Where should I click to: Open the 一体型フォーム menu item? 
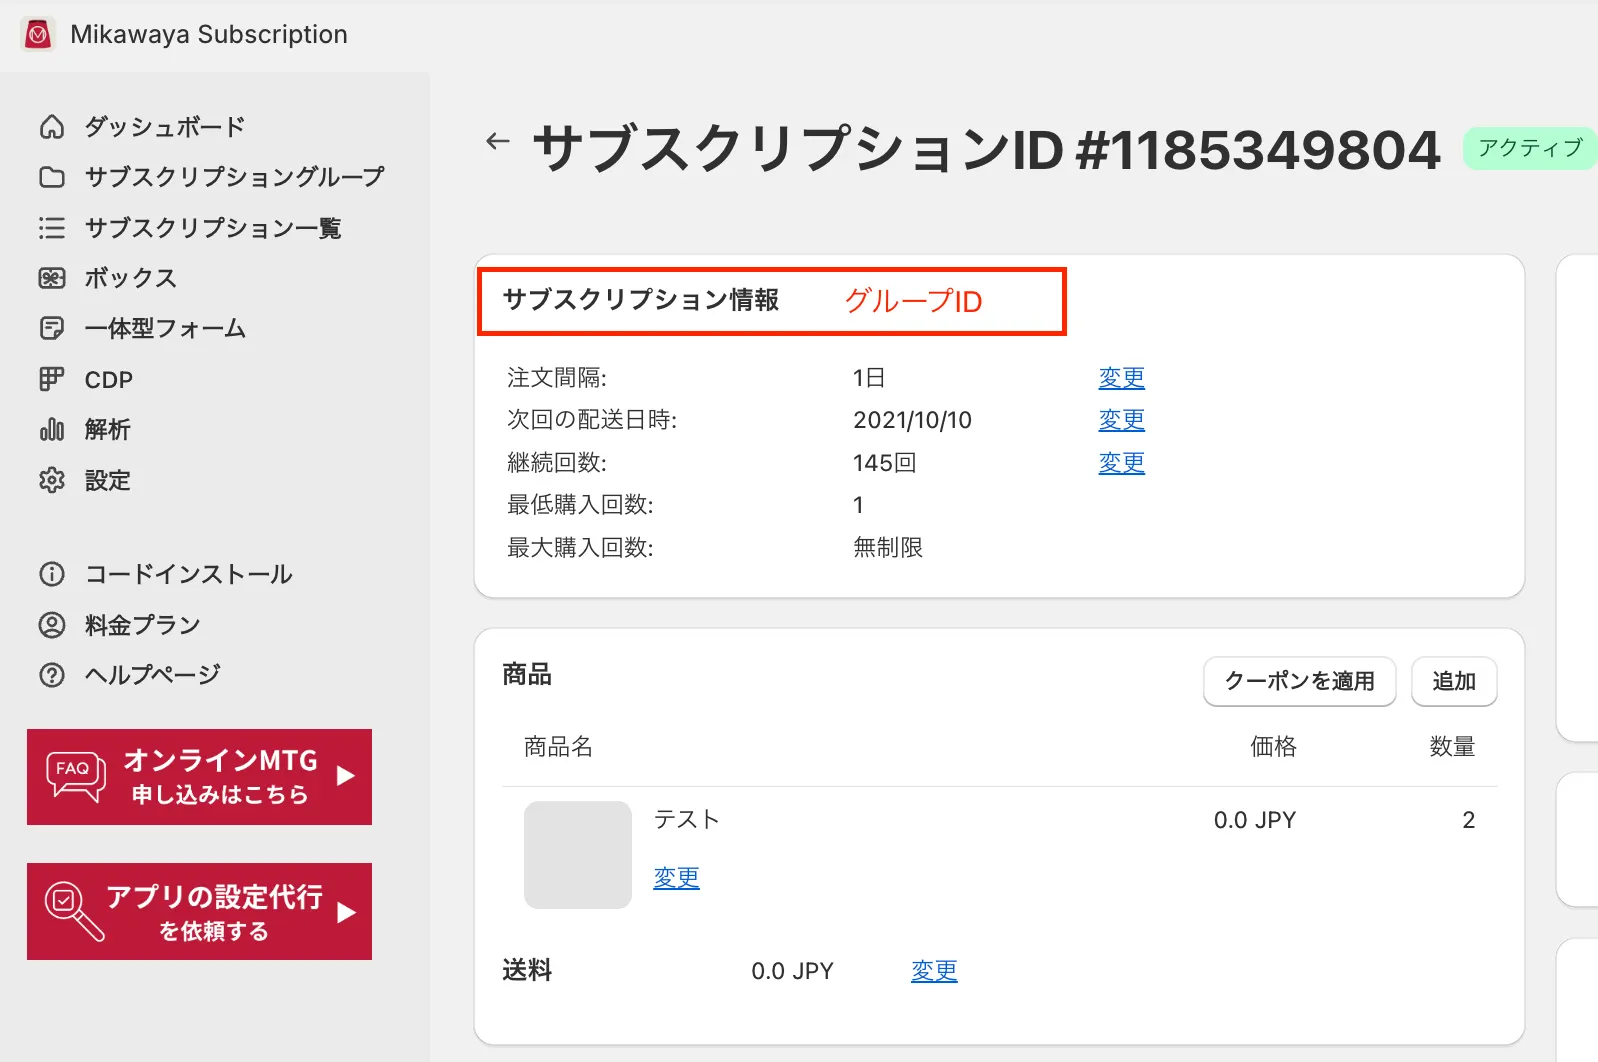click(165, 328)
